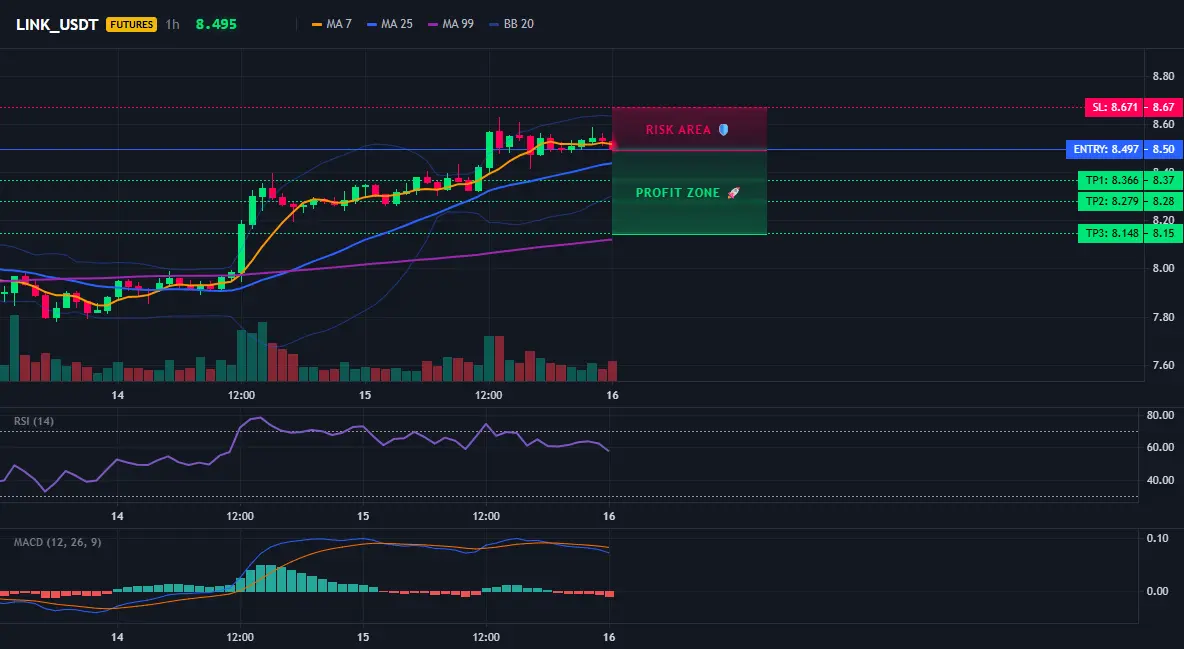Image resolution: width=1184 pixels, height=649 pixels.
Task: Click the current price 8.495
Action: pyautogui.click(x=216, y=24)
